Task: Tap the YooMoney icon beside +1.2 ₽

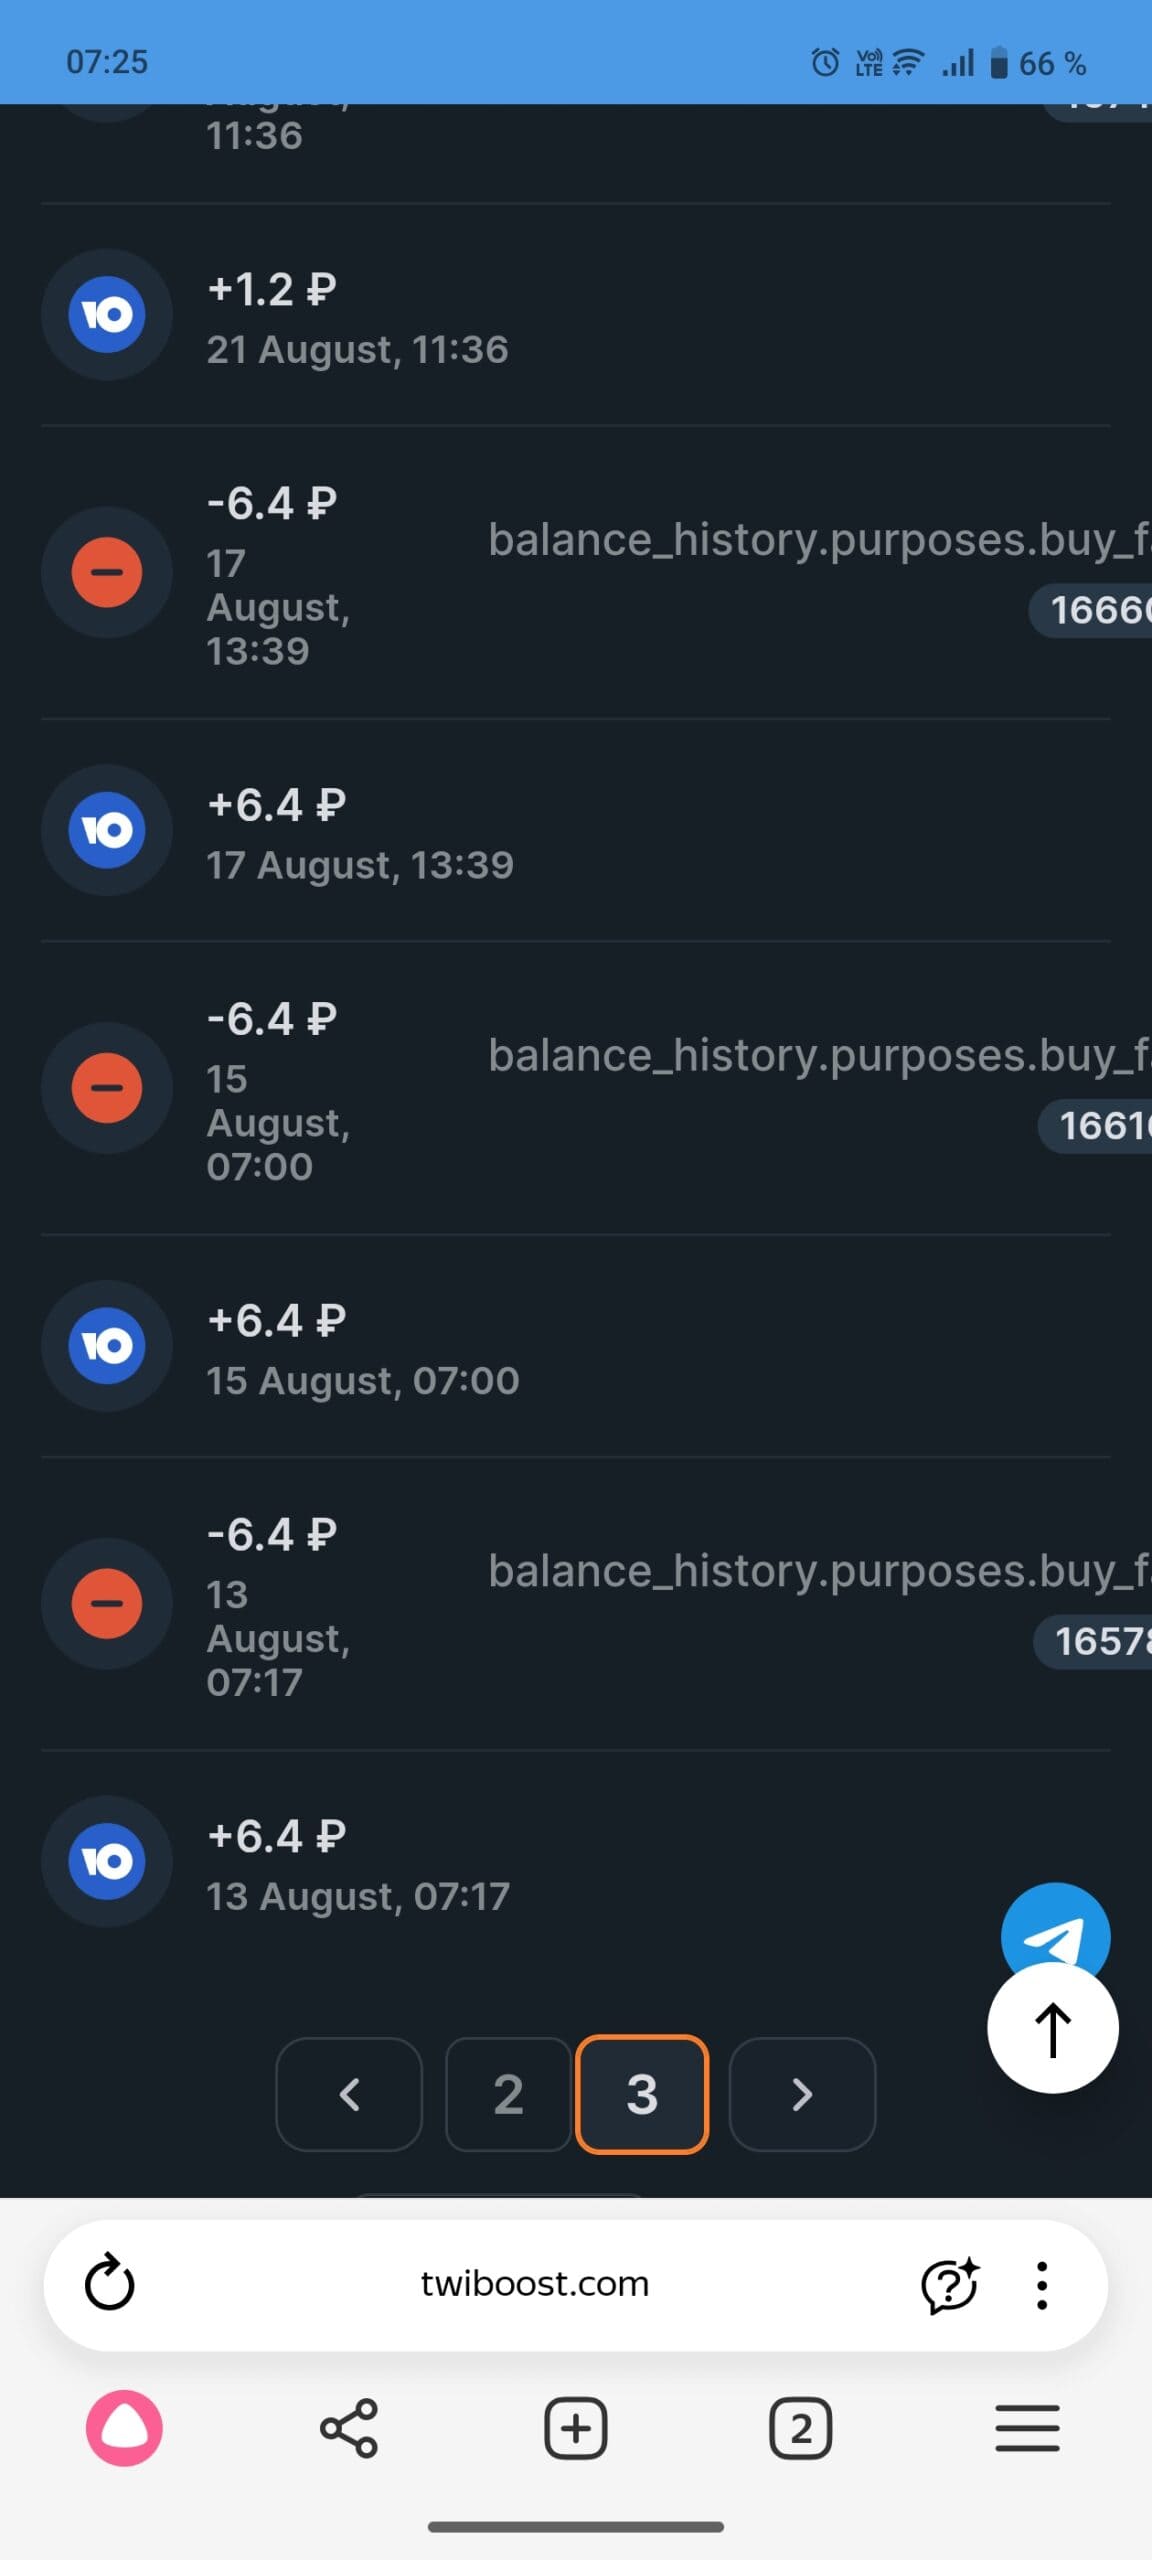Action: [x=107, y=315]
